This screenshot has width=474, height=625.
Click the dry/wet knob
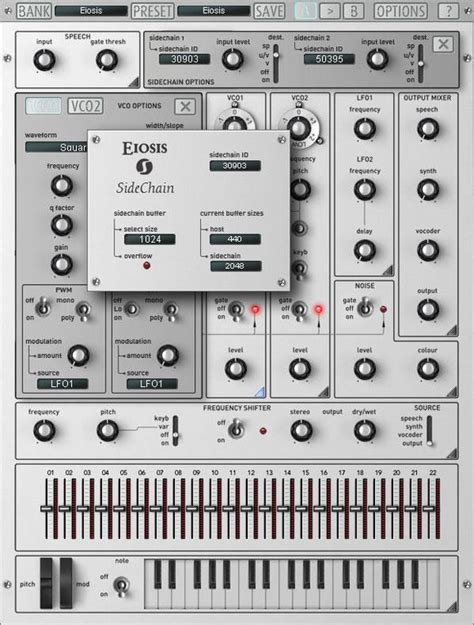tap(364, 430)
